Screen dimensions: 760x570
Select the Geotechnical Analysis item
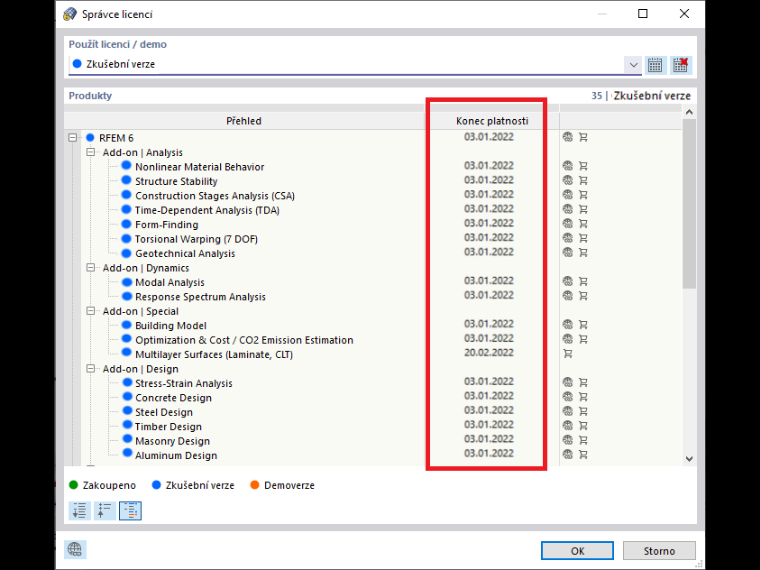click(x=185, y=253)
